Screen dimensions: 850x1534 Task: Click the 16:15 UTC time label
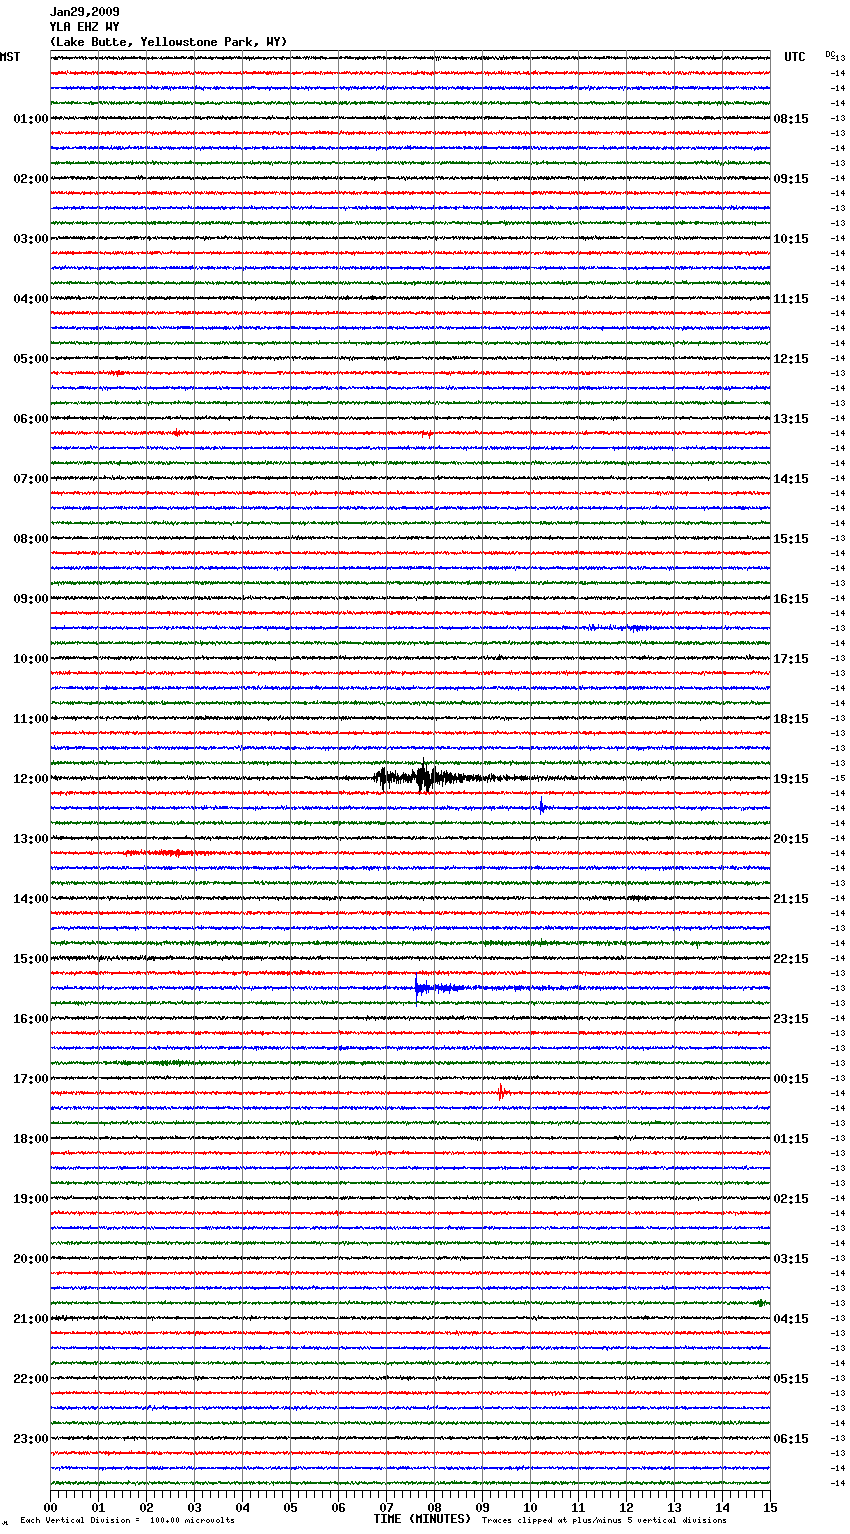[791, 599]
